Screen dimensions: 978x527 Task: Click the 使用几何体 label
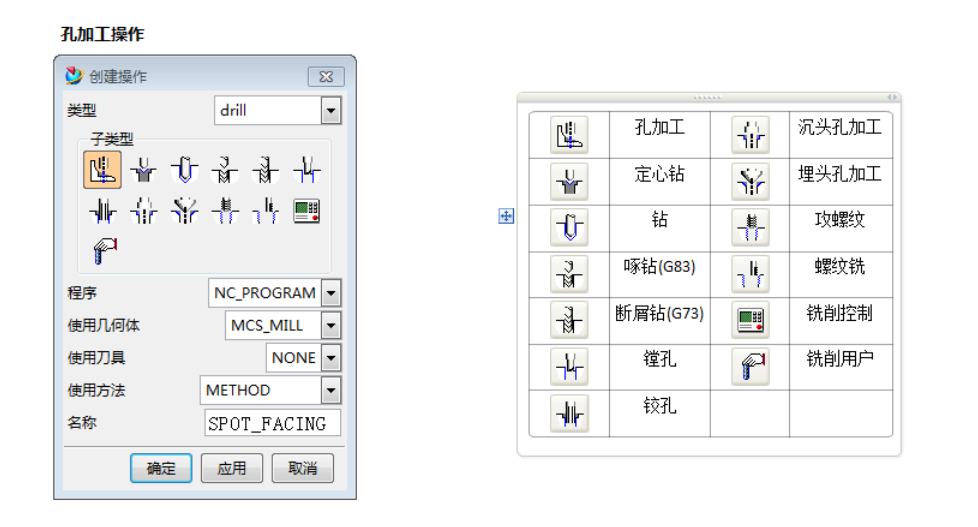[x=104, y=326]
